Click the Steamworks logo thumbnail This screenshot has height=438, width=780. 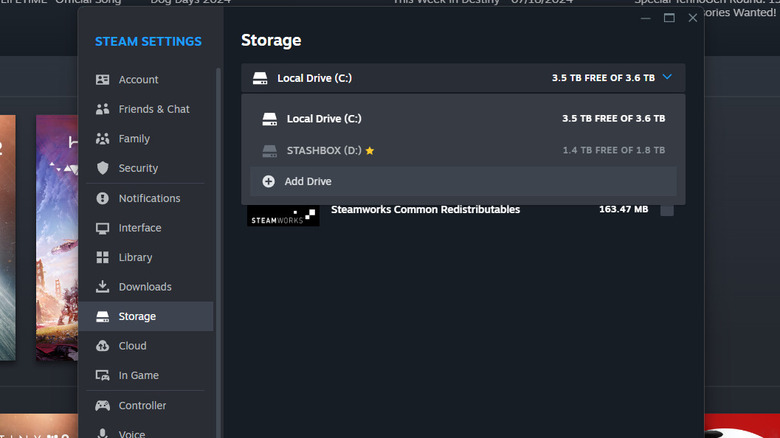[x=283, y=214]
